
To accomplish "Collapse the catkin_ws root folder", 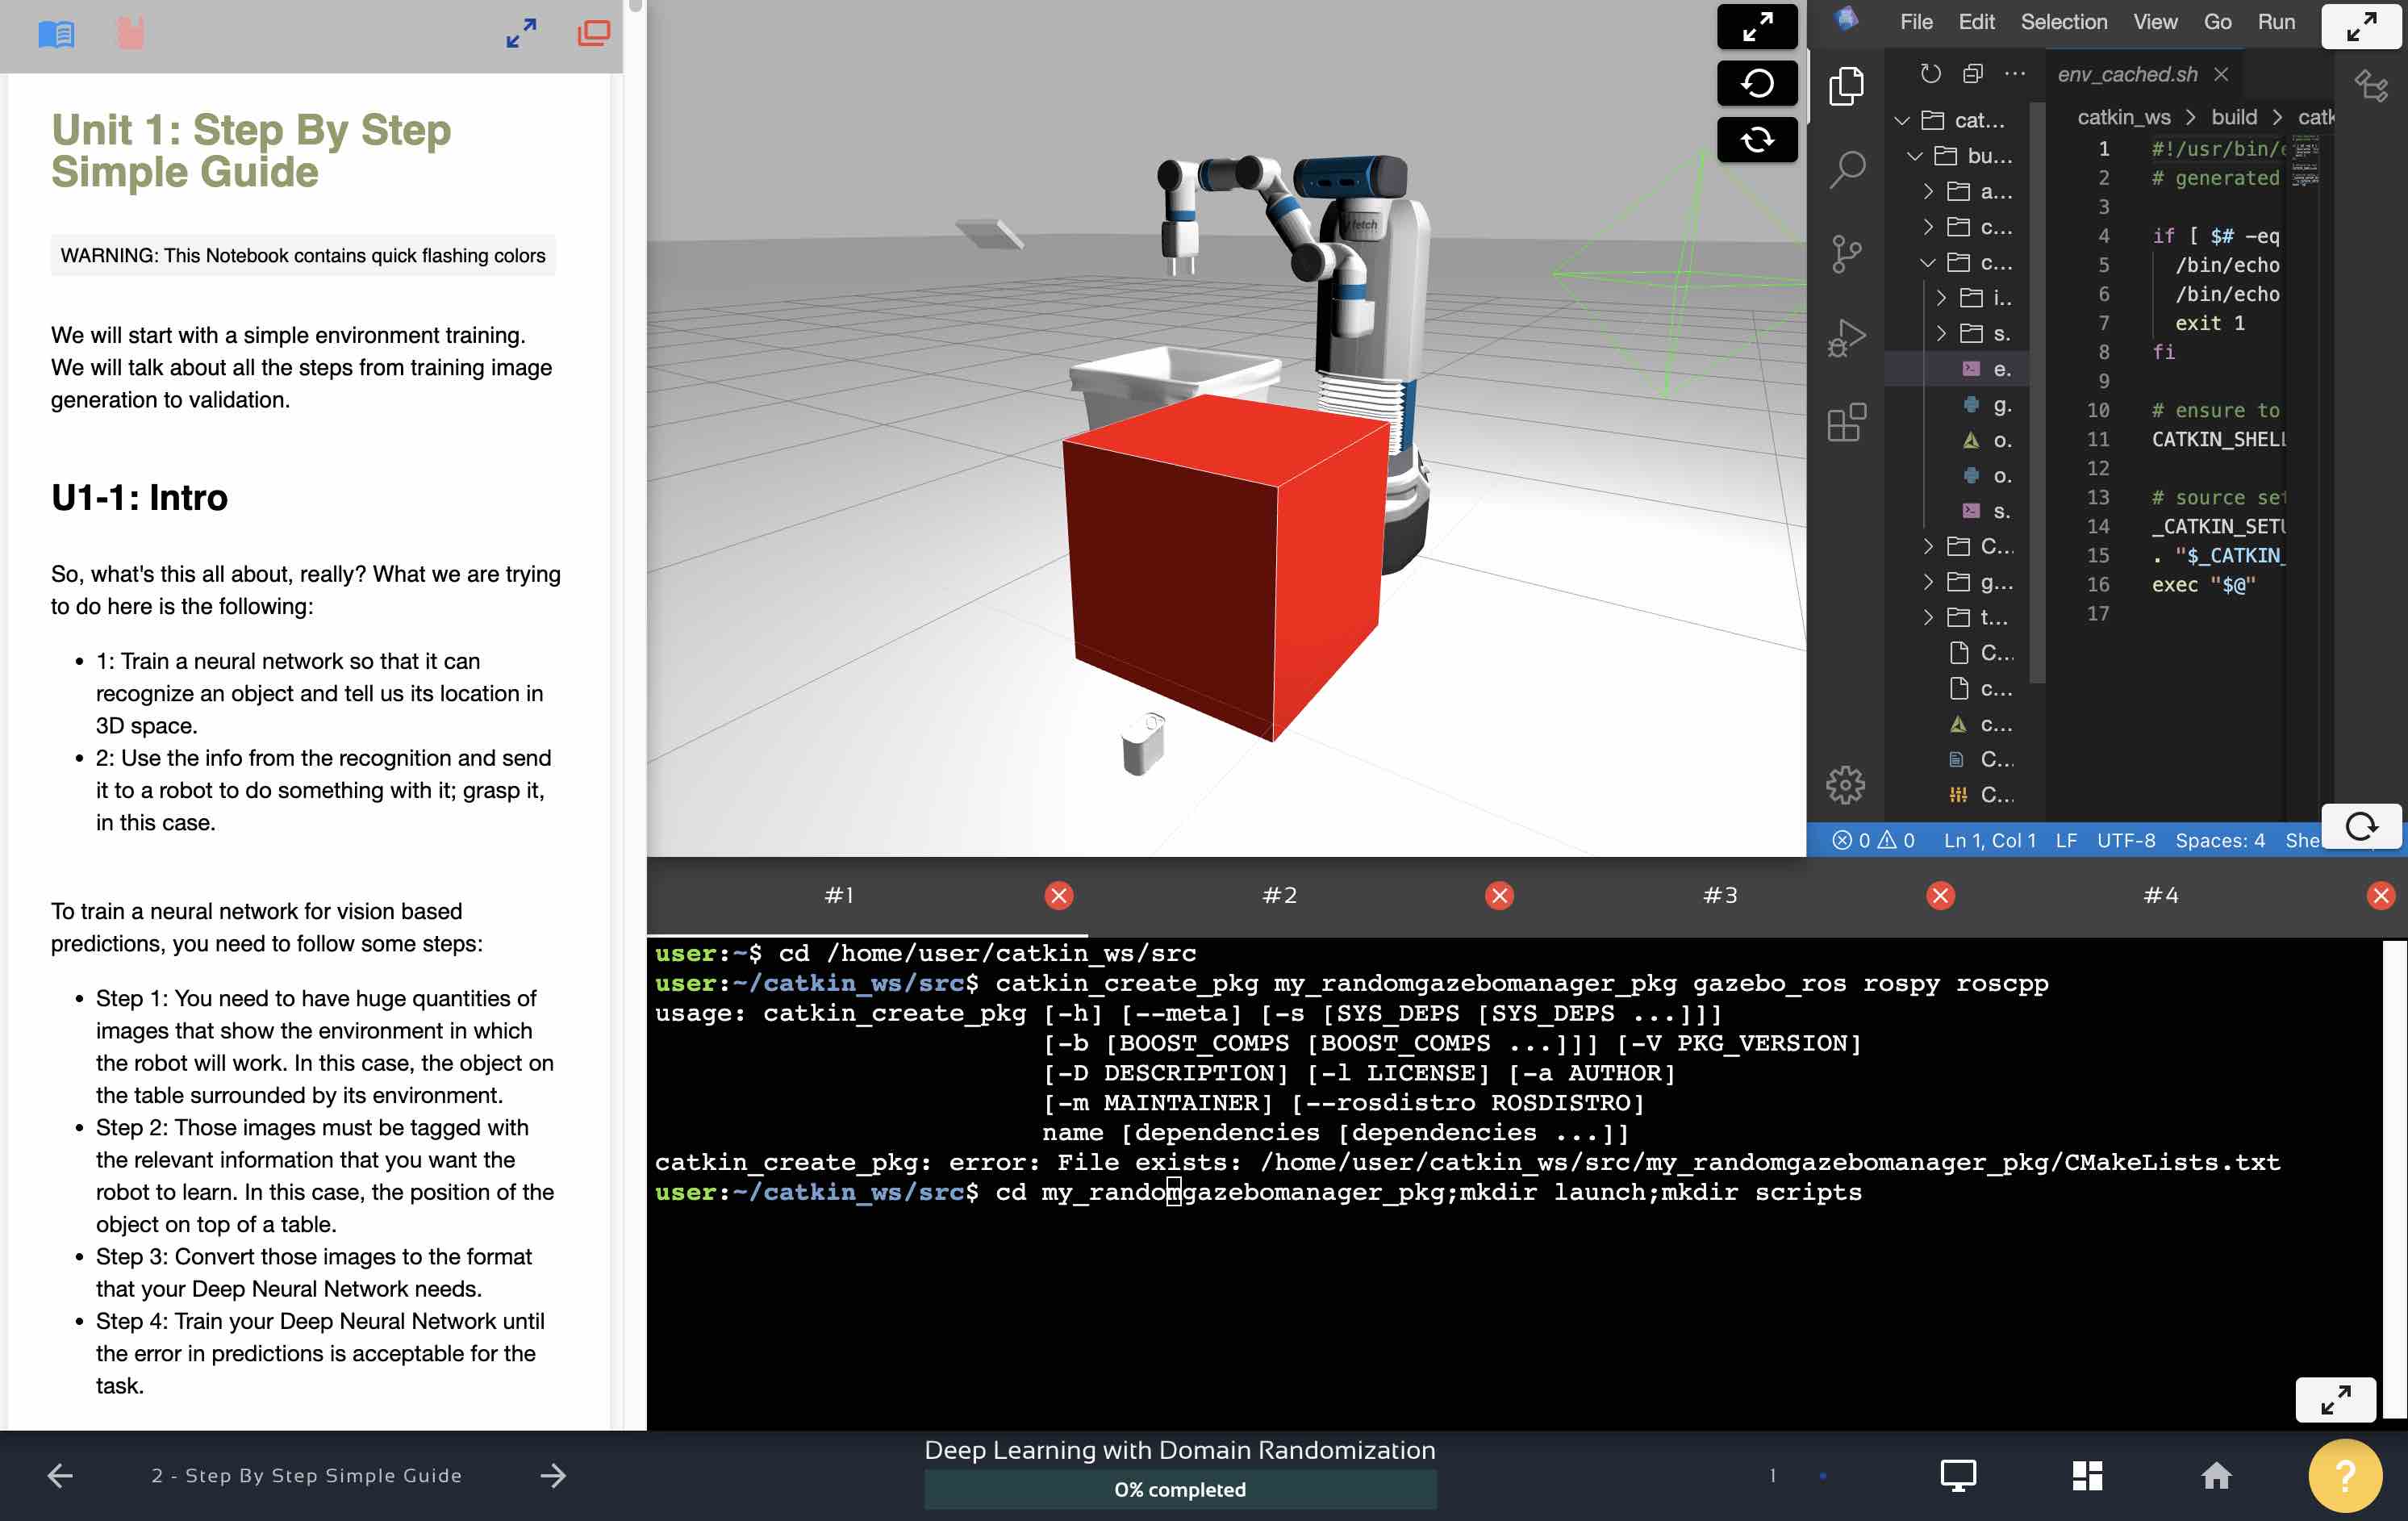I will pos(1902,121).
